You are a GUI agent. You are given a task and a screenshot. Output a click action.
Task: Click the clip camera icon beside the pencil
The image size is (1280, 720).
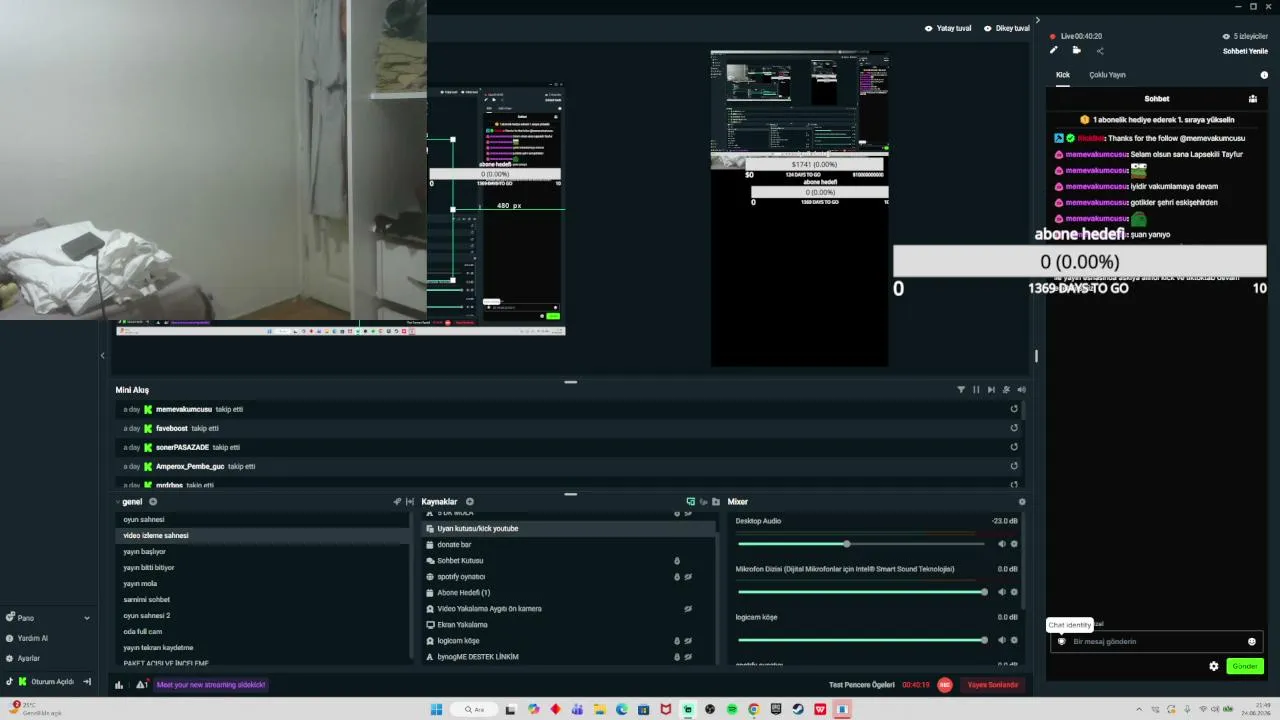[1076, 50]
